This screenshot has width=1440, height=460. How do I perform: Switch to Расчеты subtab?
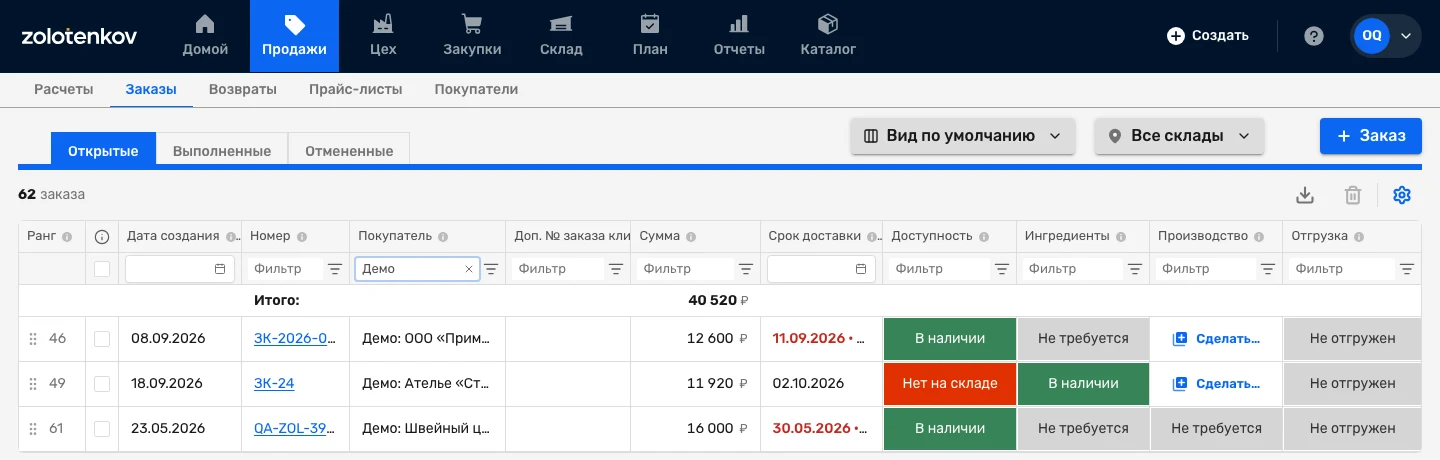(64, 89)
